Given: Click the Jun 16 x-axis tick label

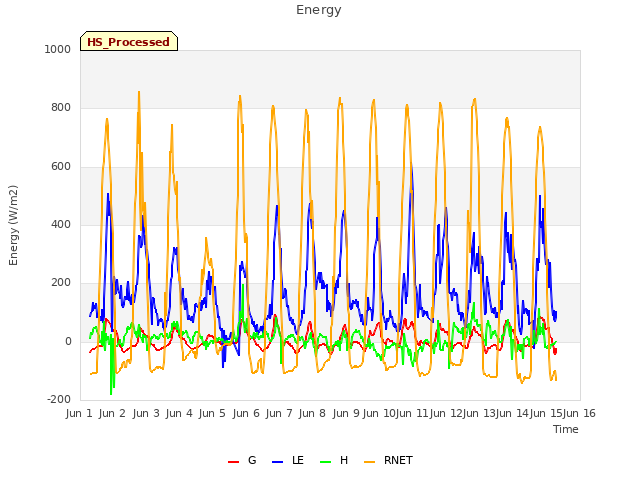Looking at the screenshot, I should 580,413.
